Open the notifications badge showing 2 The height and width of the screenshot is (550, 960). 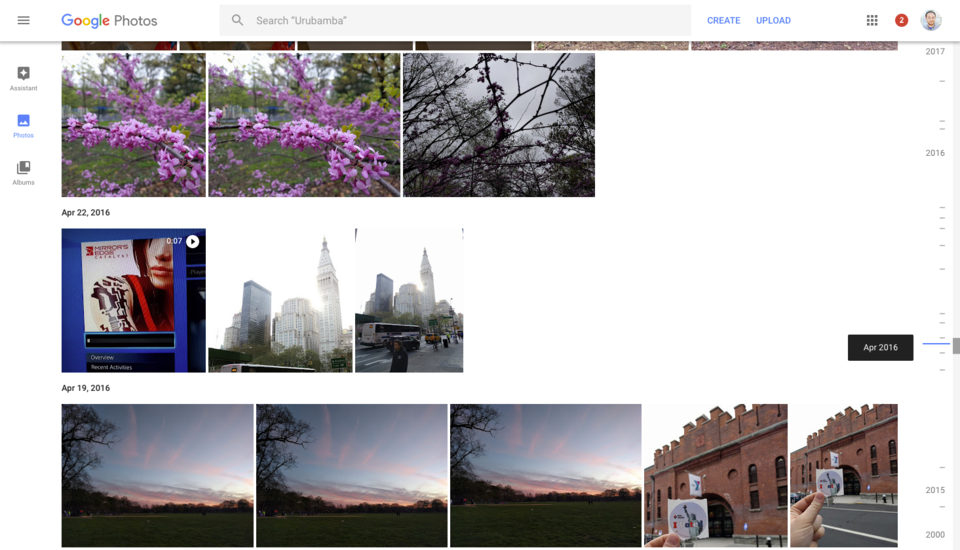[x=901, y=20]
